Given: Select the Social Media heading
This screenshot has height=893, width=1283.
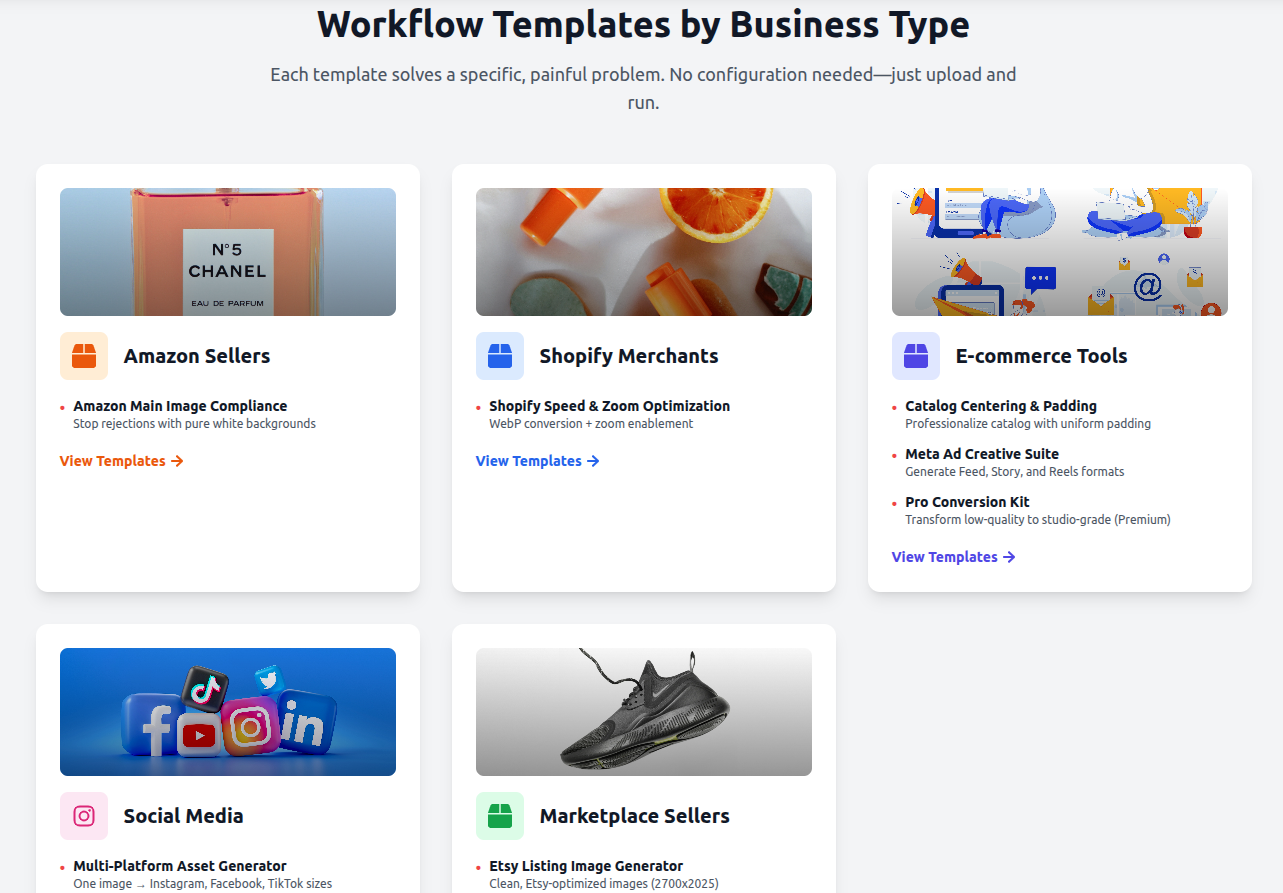Looking at the screenshot, I should (x=184, y=816).
